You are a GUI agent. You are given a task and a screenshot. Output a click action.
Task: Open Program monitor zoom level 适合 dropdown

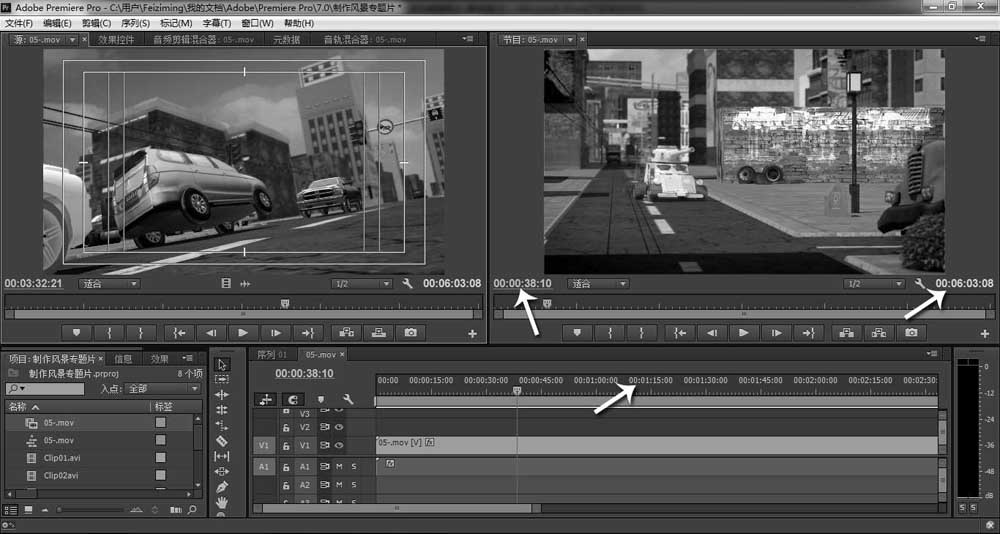(x=598, y=284)
